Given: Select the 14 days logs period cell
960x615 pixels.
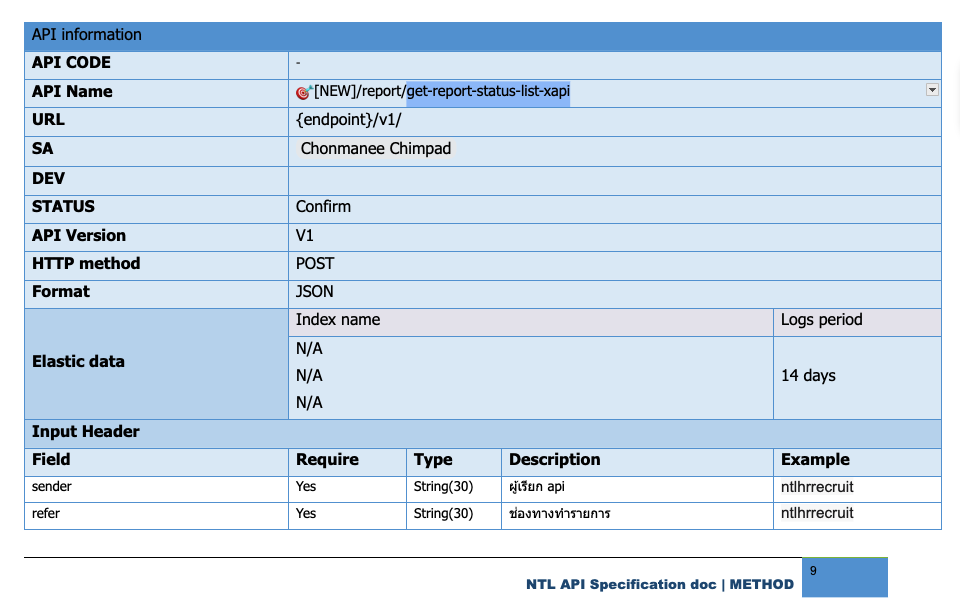Looking at the screenshot, I should [x=808, y=376].
